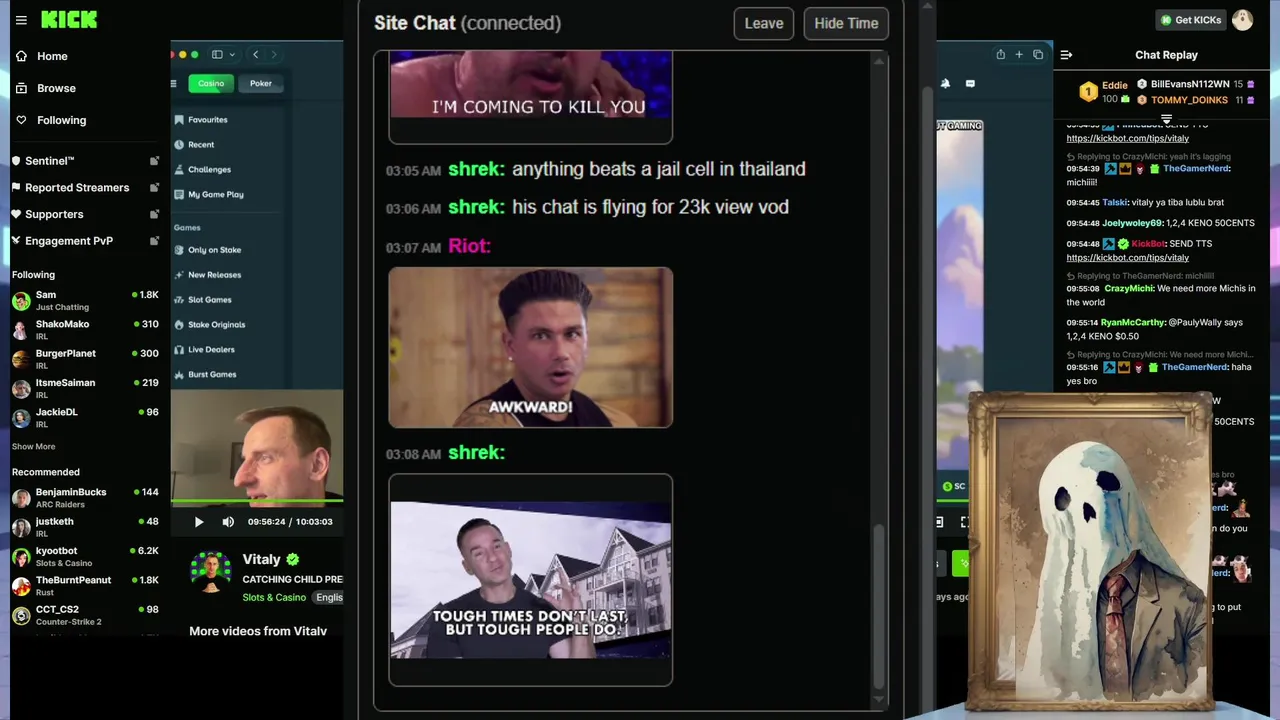The height and width of the screenshot is (720, 1280).
Task: Open Recent in Stake sidebar
Action: (194, 145)
